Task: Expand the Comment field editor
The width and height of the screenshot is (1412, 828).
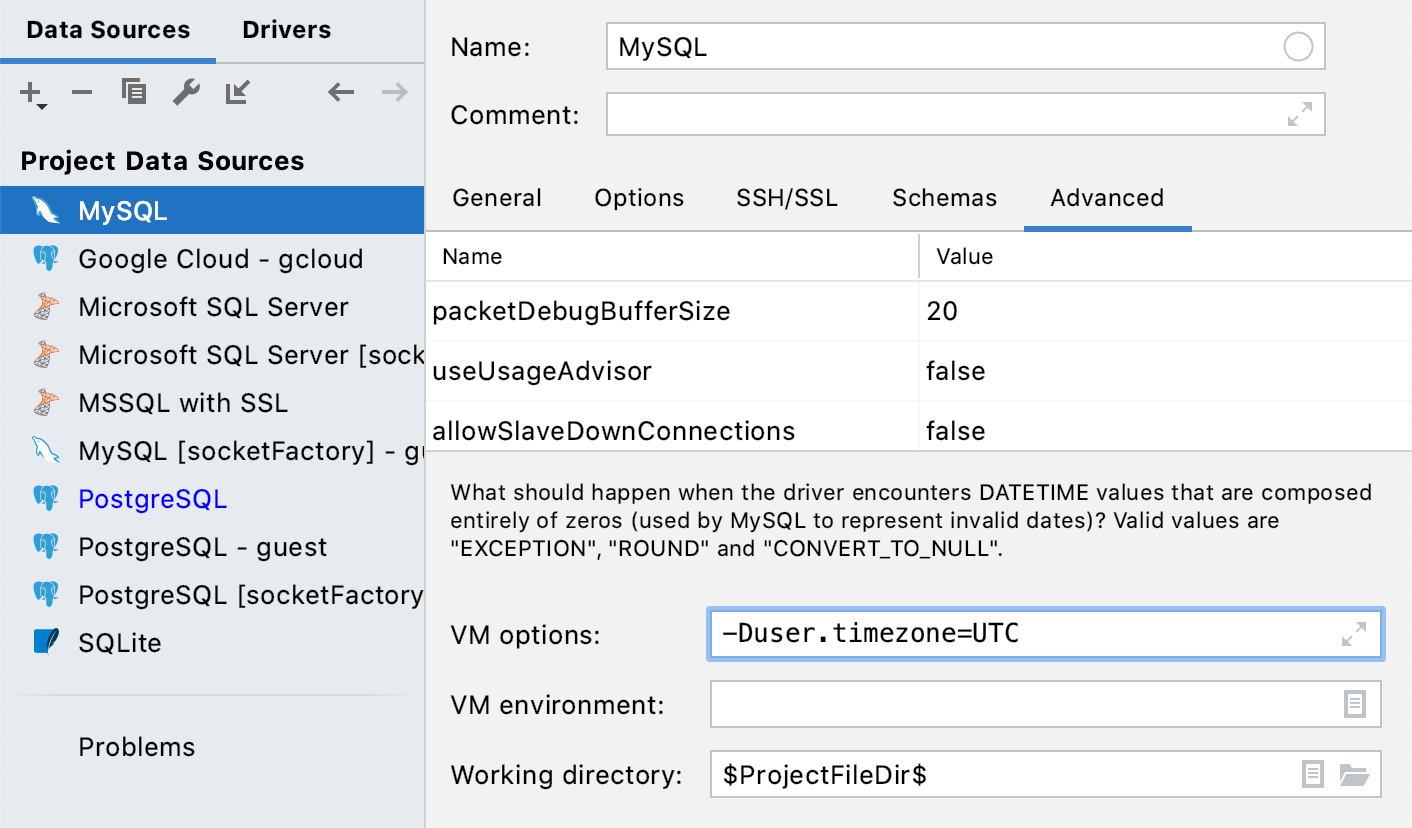Action: coord(1299,114)
